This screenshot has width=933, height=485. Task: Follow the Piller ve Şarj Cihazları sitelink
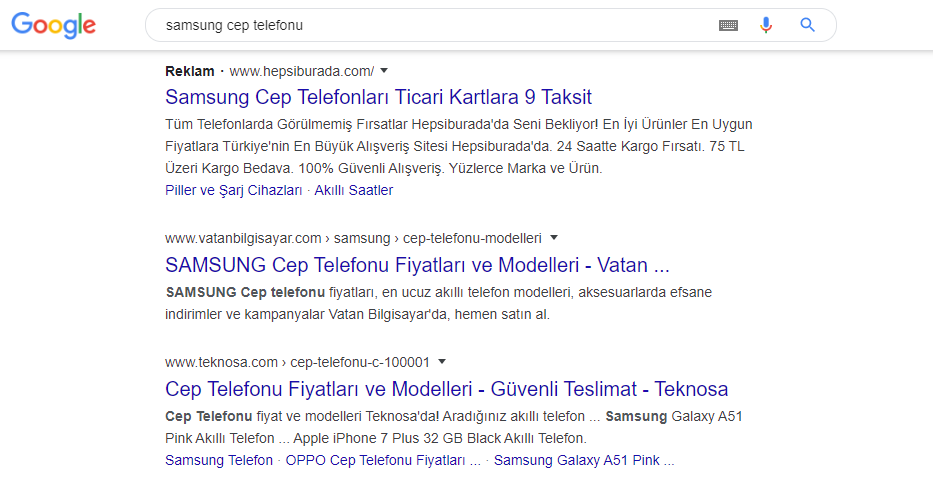(234, 190)
